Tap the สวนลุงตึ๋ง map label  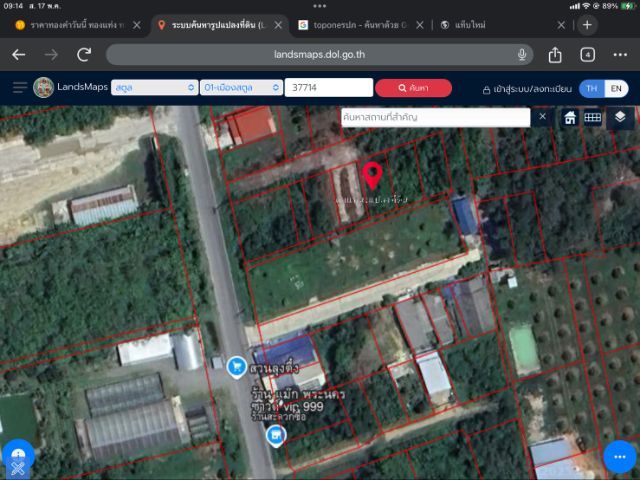(x=274, y=369)
